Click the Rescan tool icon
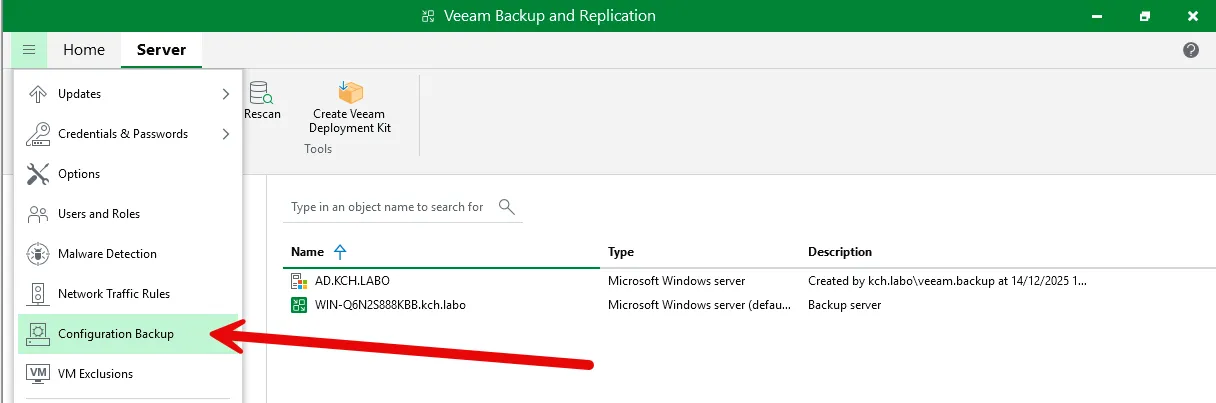The height and width of the screenshot is (403, 1216). tap(262, 94)
